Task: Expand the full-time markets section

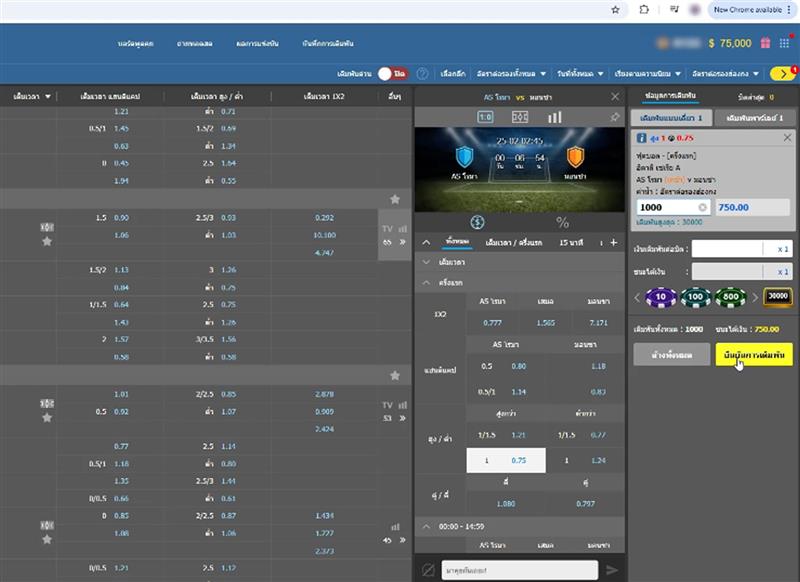Action: [x=427, y=262]
